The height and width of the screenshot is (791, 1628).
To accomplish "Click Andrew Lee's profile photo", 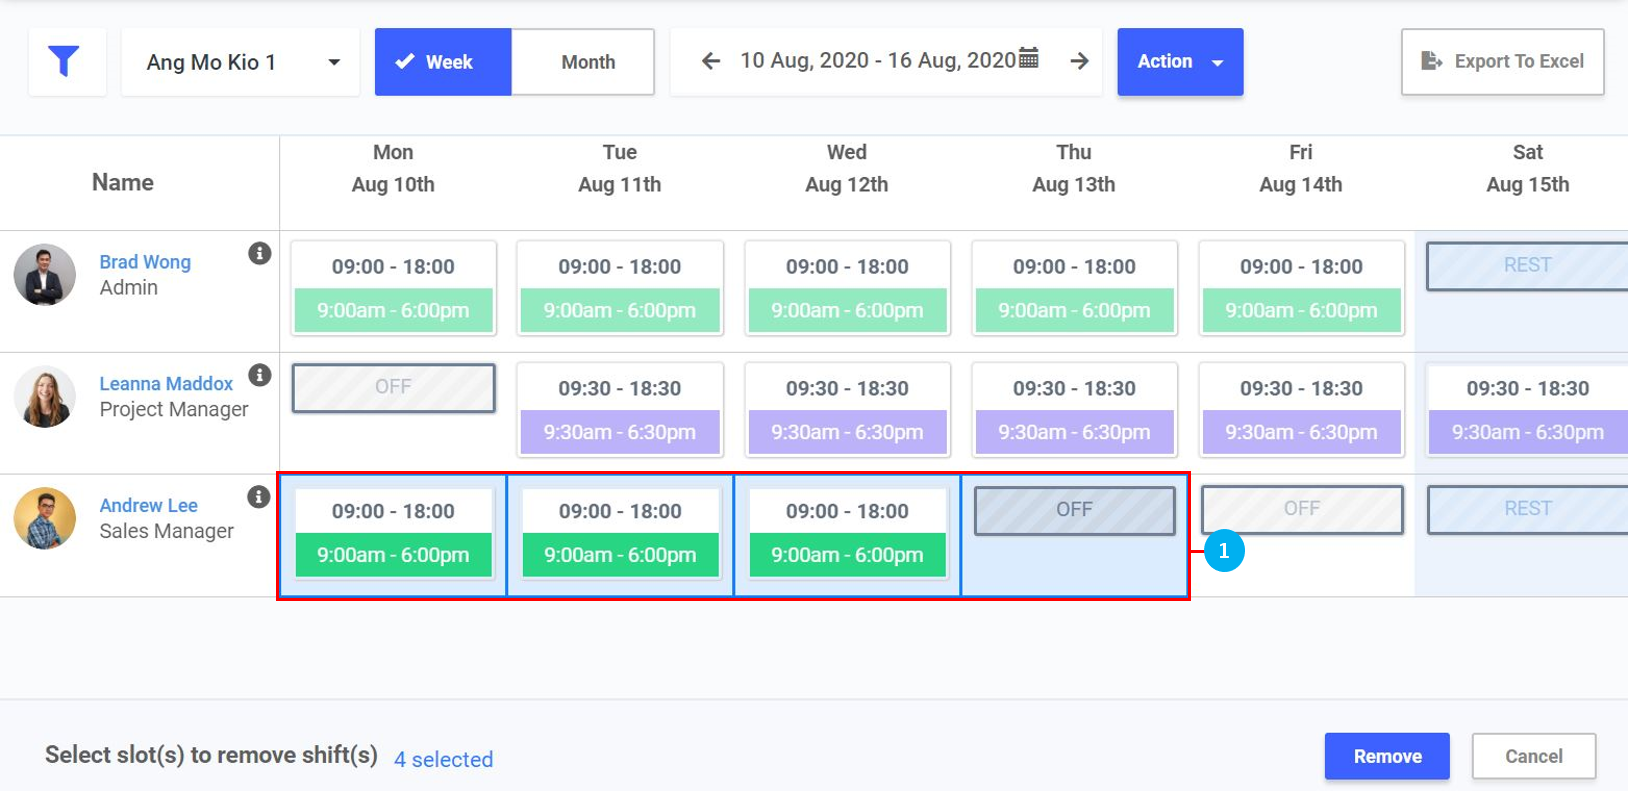I will [45, 518].
